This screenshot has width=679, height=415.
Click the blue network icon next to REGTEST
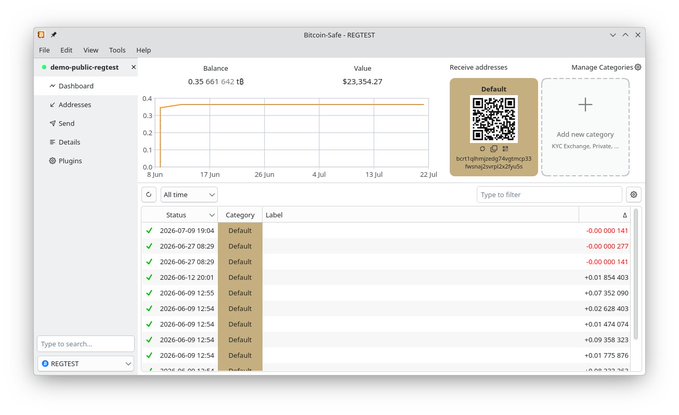tap(45, 363)
